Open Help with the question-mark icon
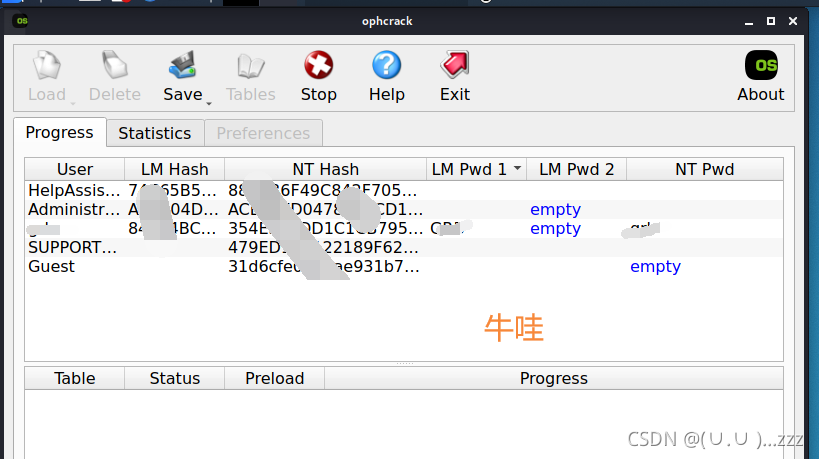Viewport: 819px width, 459px height. [387, 65]
